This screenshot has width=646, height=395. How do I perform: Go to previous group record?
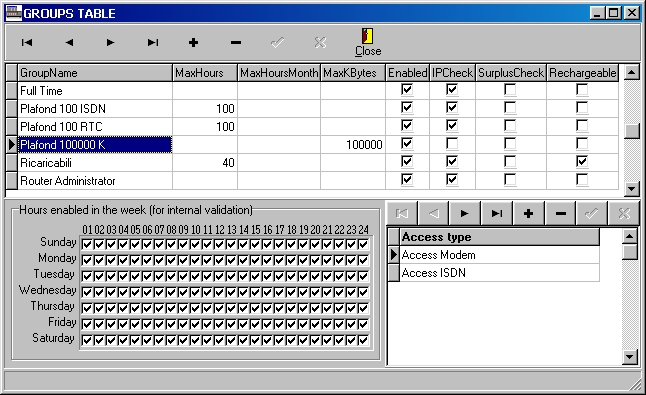click(x=69, y=42)
